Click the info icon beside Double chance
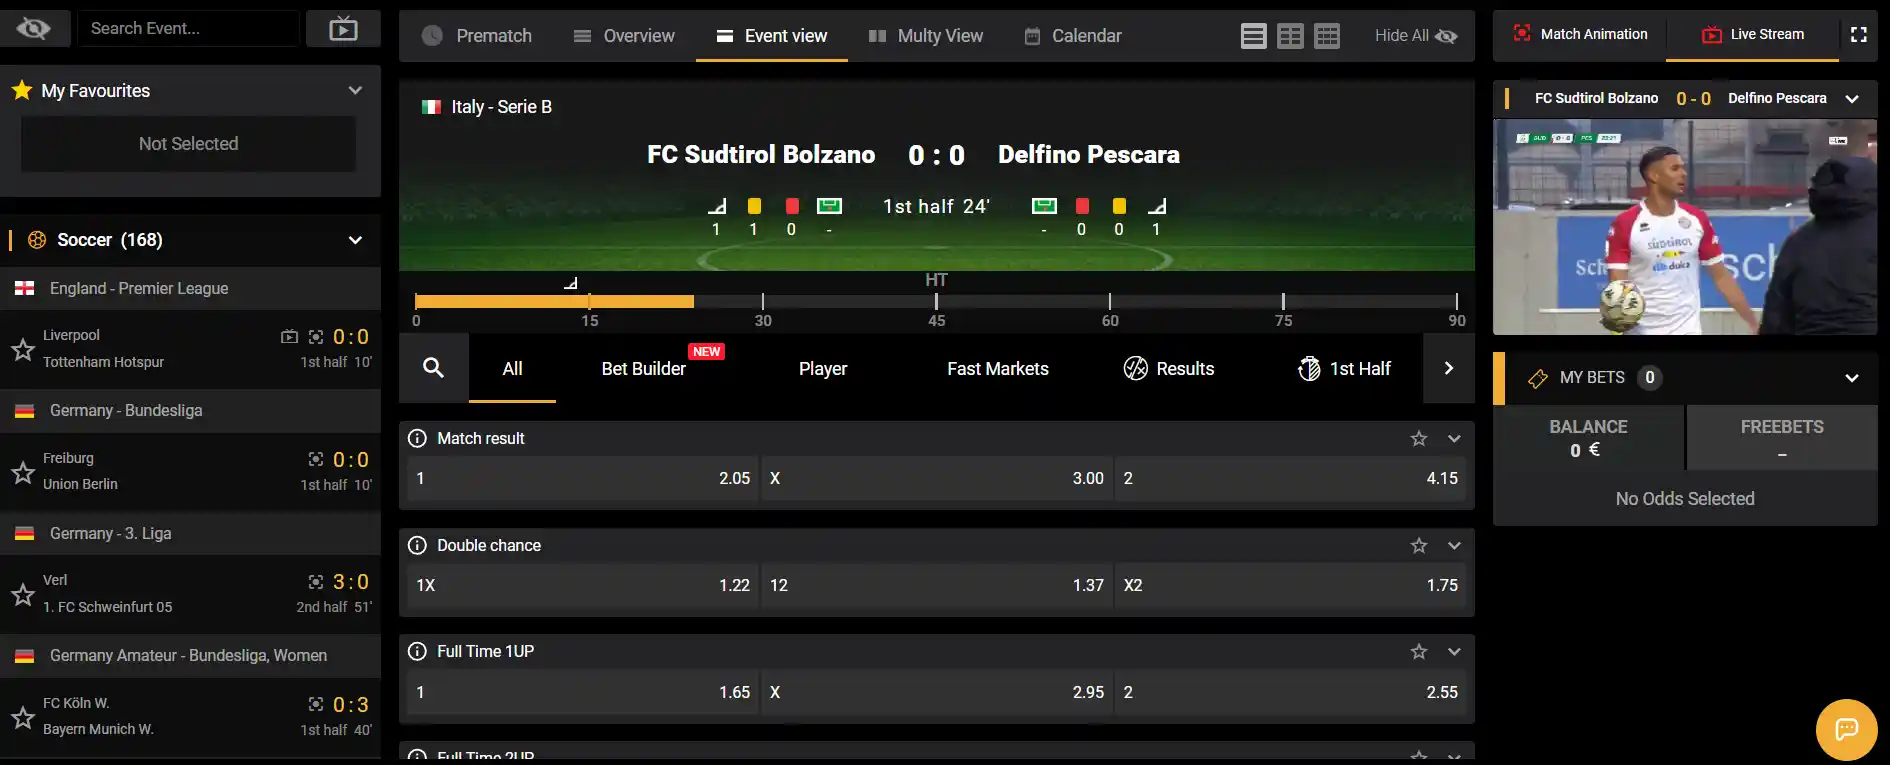Viewport: 1890px width, 765px height. click(417, 545)
